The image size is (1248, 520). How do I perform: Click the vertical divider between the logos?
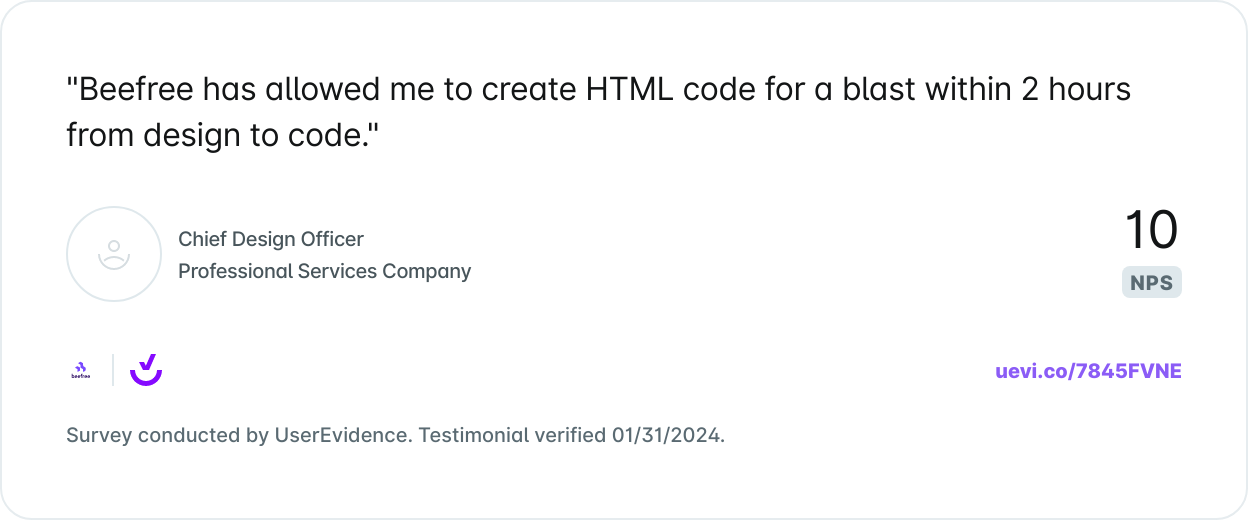pyautogui.click(x=112, y=370)
